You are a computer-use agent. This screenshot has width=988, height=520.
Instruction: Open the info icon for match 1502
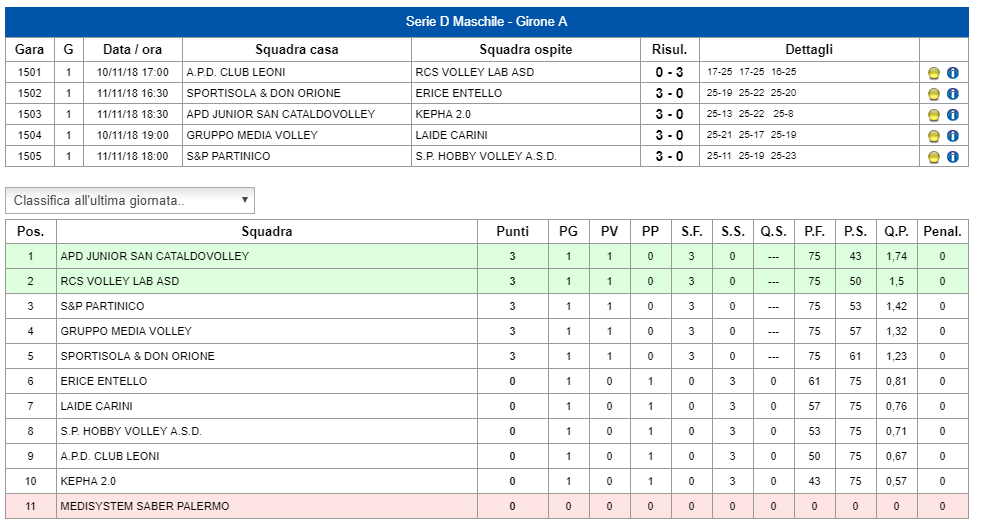(953, 94)
